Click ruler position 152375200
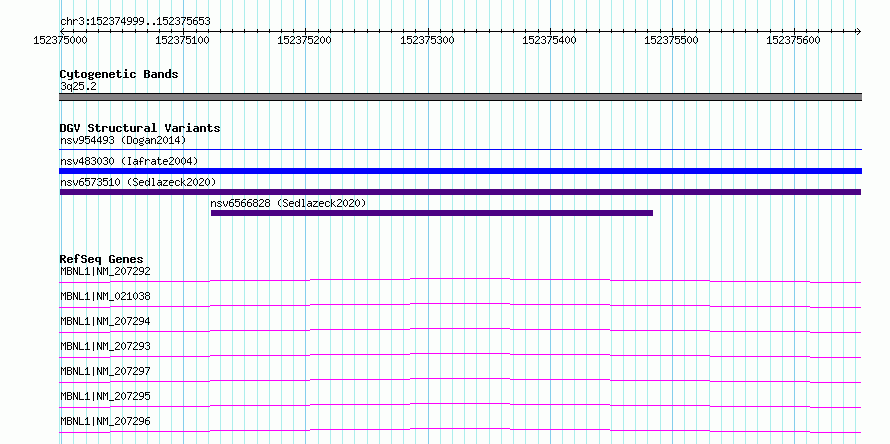The image size is (890, 444). pos(305,40)
